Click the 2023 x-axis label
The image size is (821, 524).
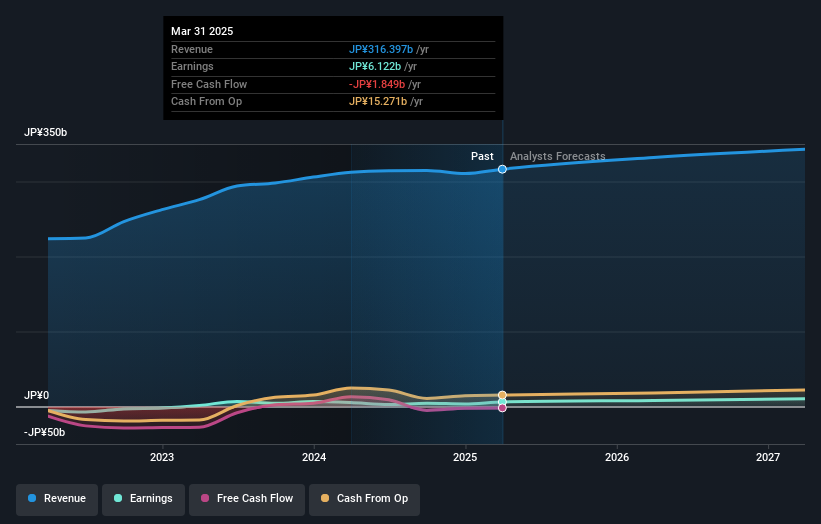click(162, 457)
